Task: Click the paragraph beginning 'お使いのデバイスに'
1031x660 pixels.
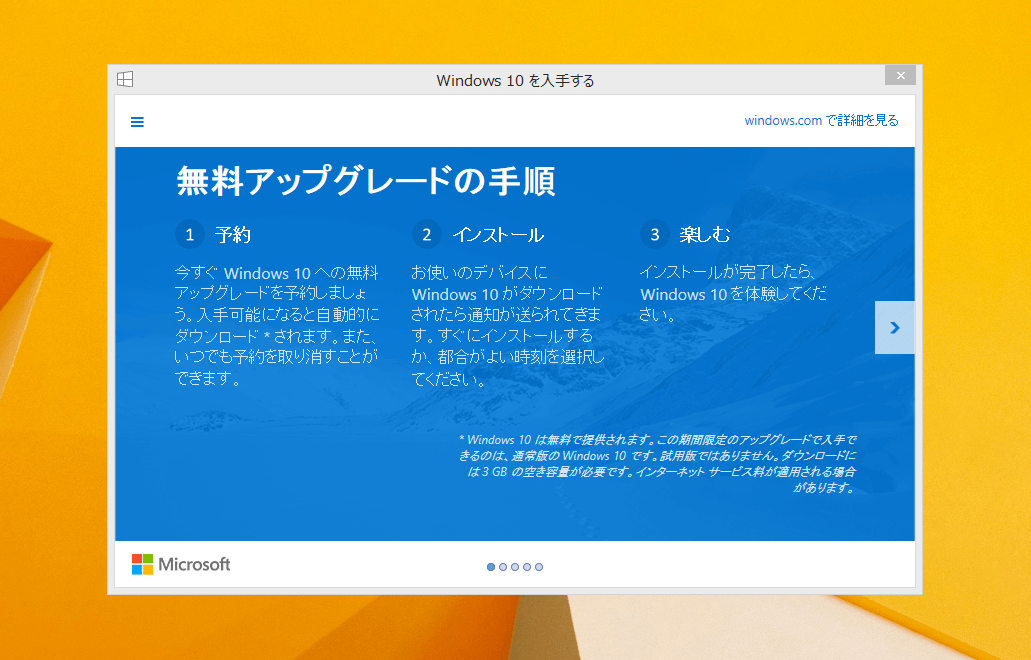Action: (508, 325)
